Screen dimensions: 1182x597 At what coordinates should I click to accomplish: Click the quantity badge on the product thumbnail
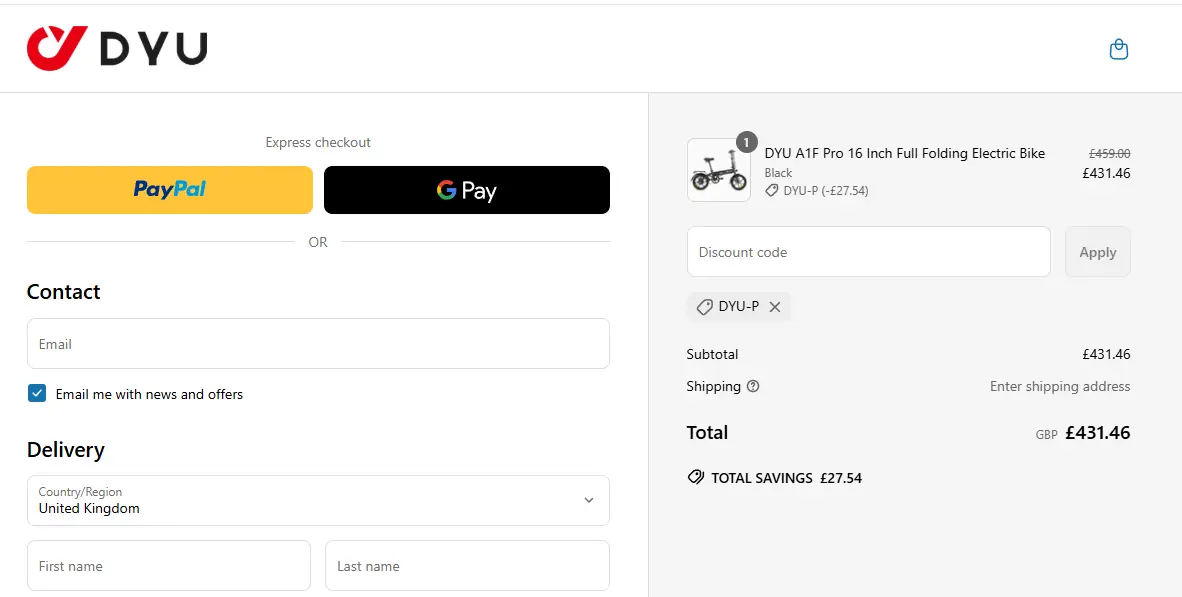point(746,142)
